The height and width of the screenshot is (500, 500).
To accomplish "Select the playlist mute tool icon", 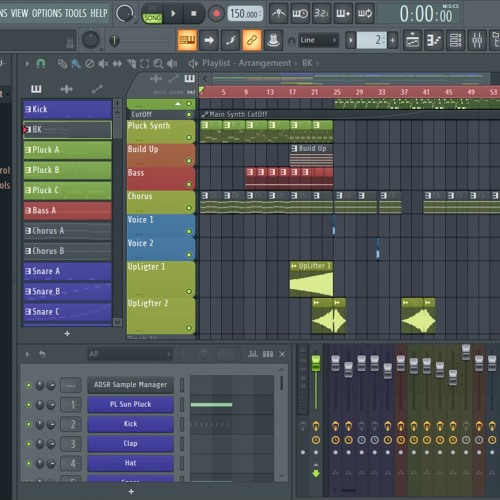I will tap(103, 63).
